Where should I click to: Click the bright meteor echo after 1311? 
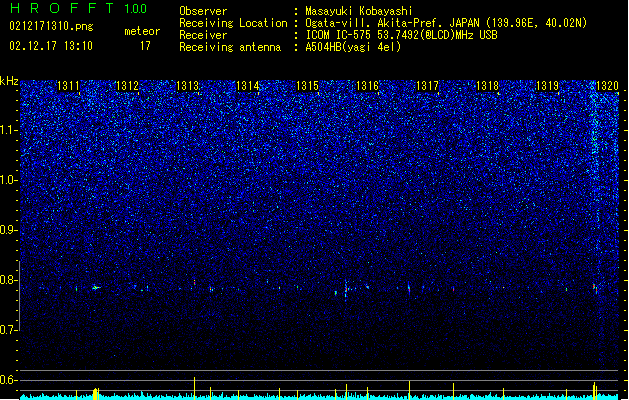point(96,287)
